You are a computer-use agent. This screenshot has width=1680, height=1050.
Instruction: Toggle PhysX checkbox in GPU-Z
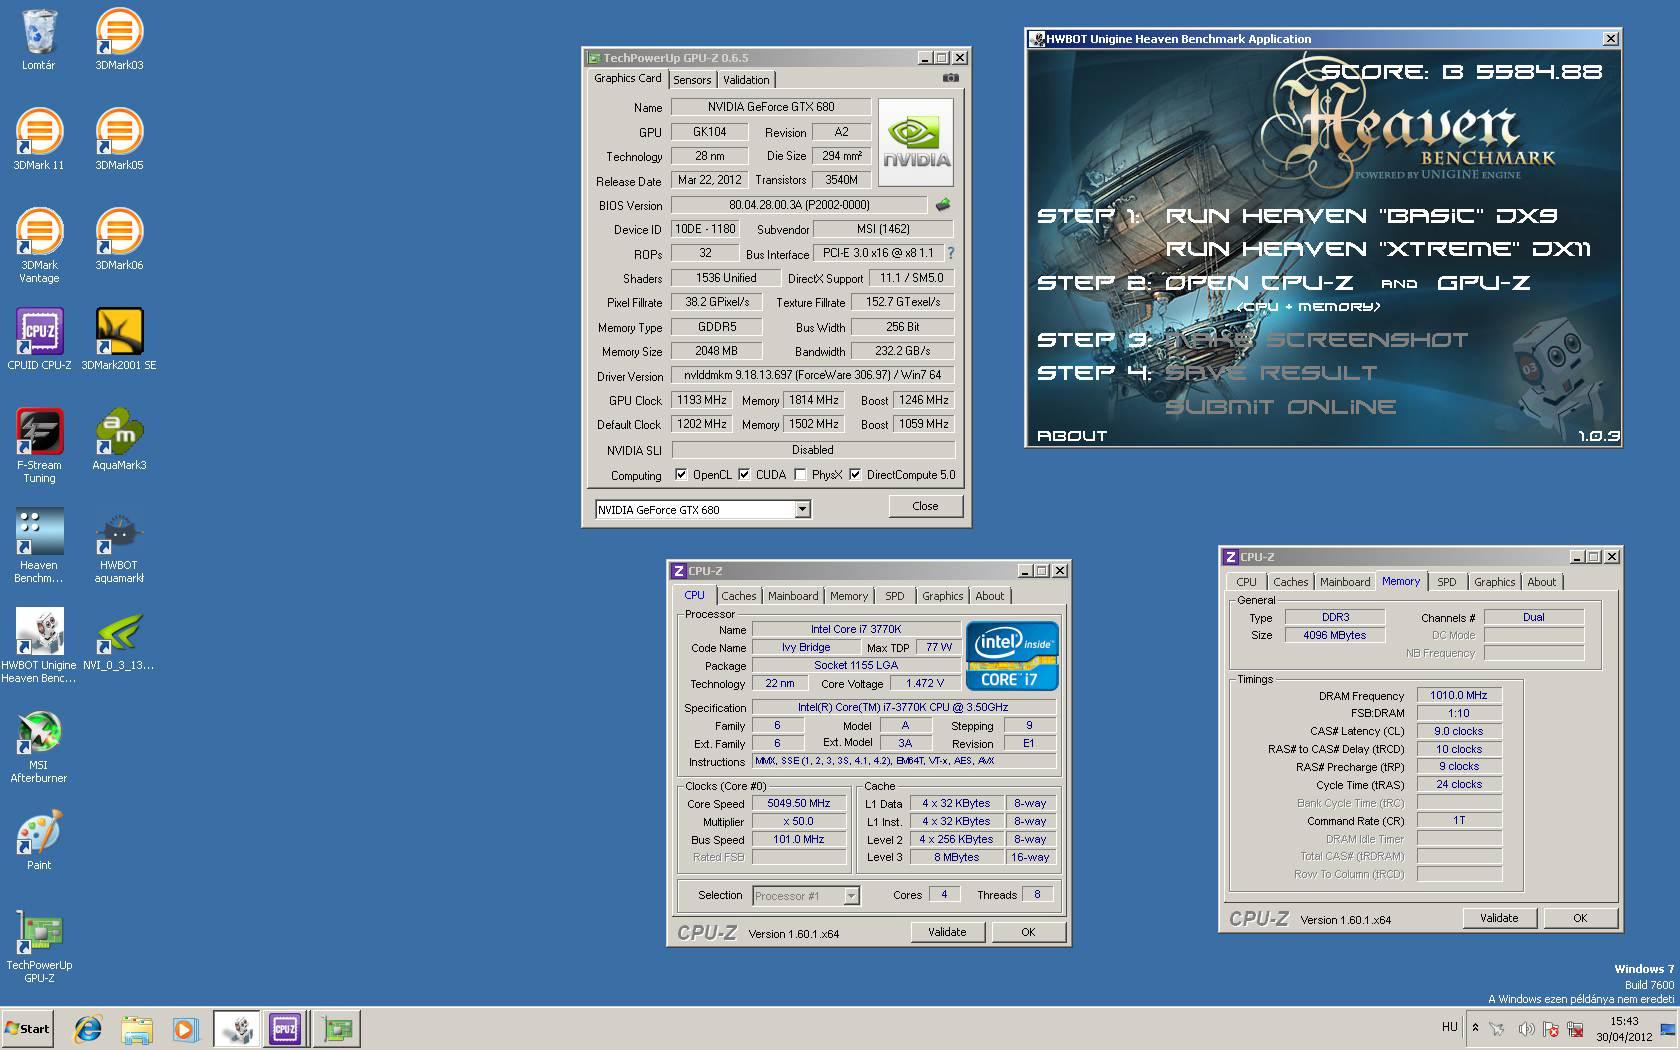[800, 475]
